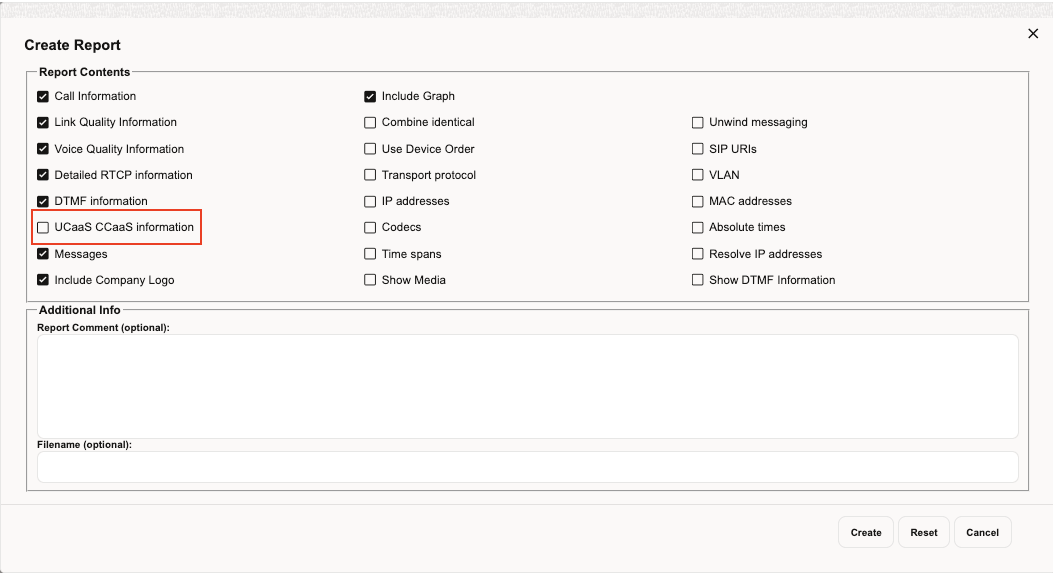1053x580 pixels.
Task: Disable Link Quality Information
Action: 43,122
